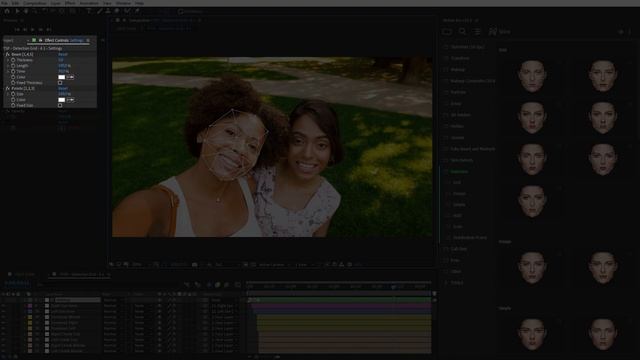Toggle the Beam Color stopwatch
Screen dimensions: 640x360
[13, 77]
